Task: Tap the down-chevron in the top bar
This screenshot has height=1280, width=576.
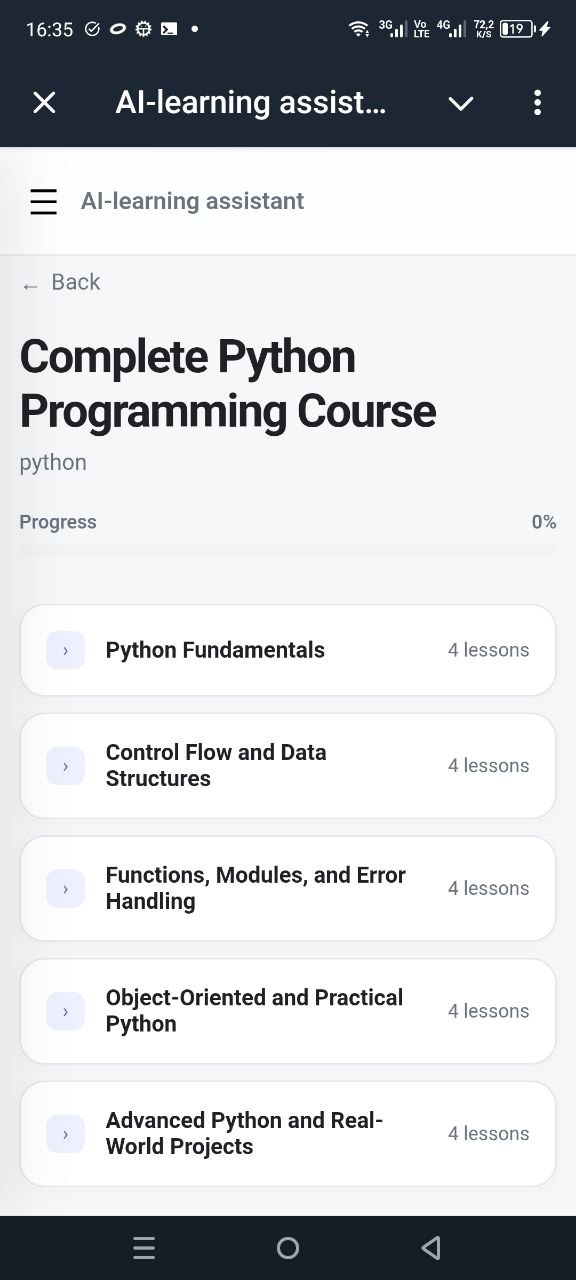Action: pyautogui.click(x=461, y=103)
